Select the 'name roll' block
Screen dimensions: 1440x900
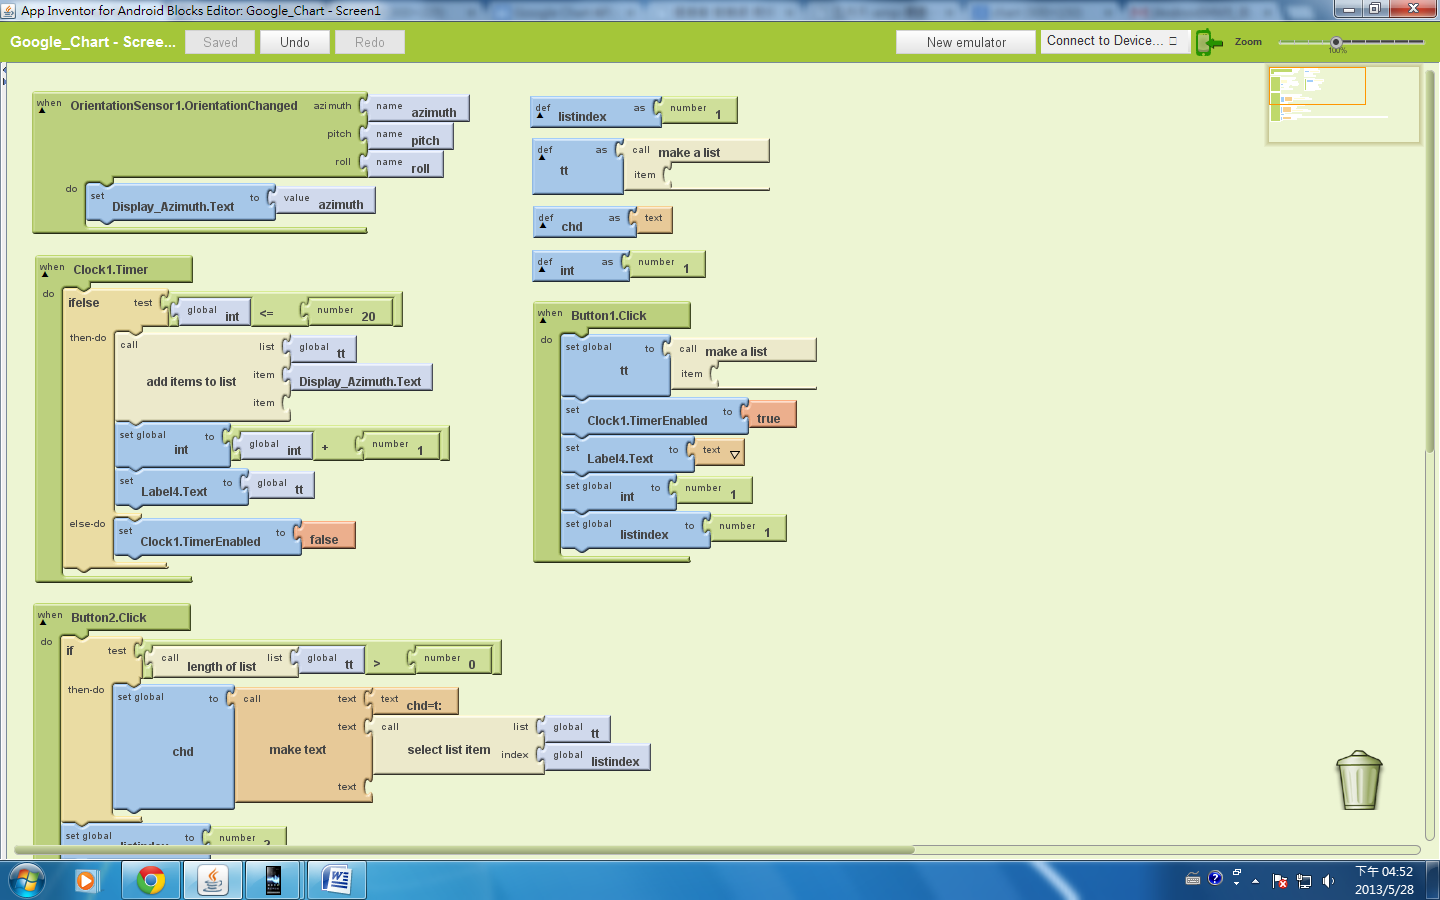click(401, 165)
